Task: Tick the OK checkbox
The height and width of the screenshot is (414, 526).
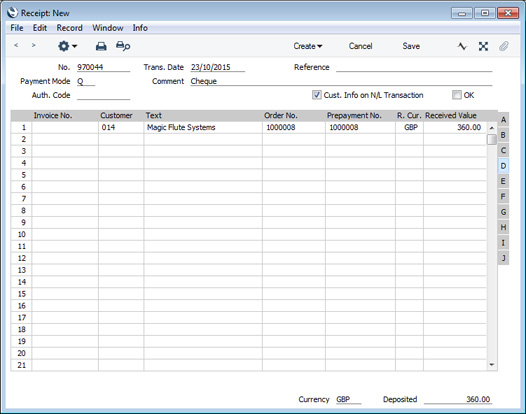Action: coord(456,95)
